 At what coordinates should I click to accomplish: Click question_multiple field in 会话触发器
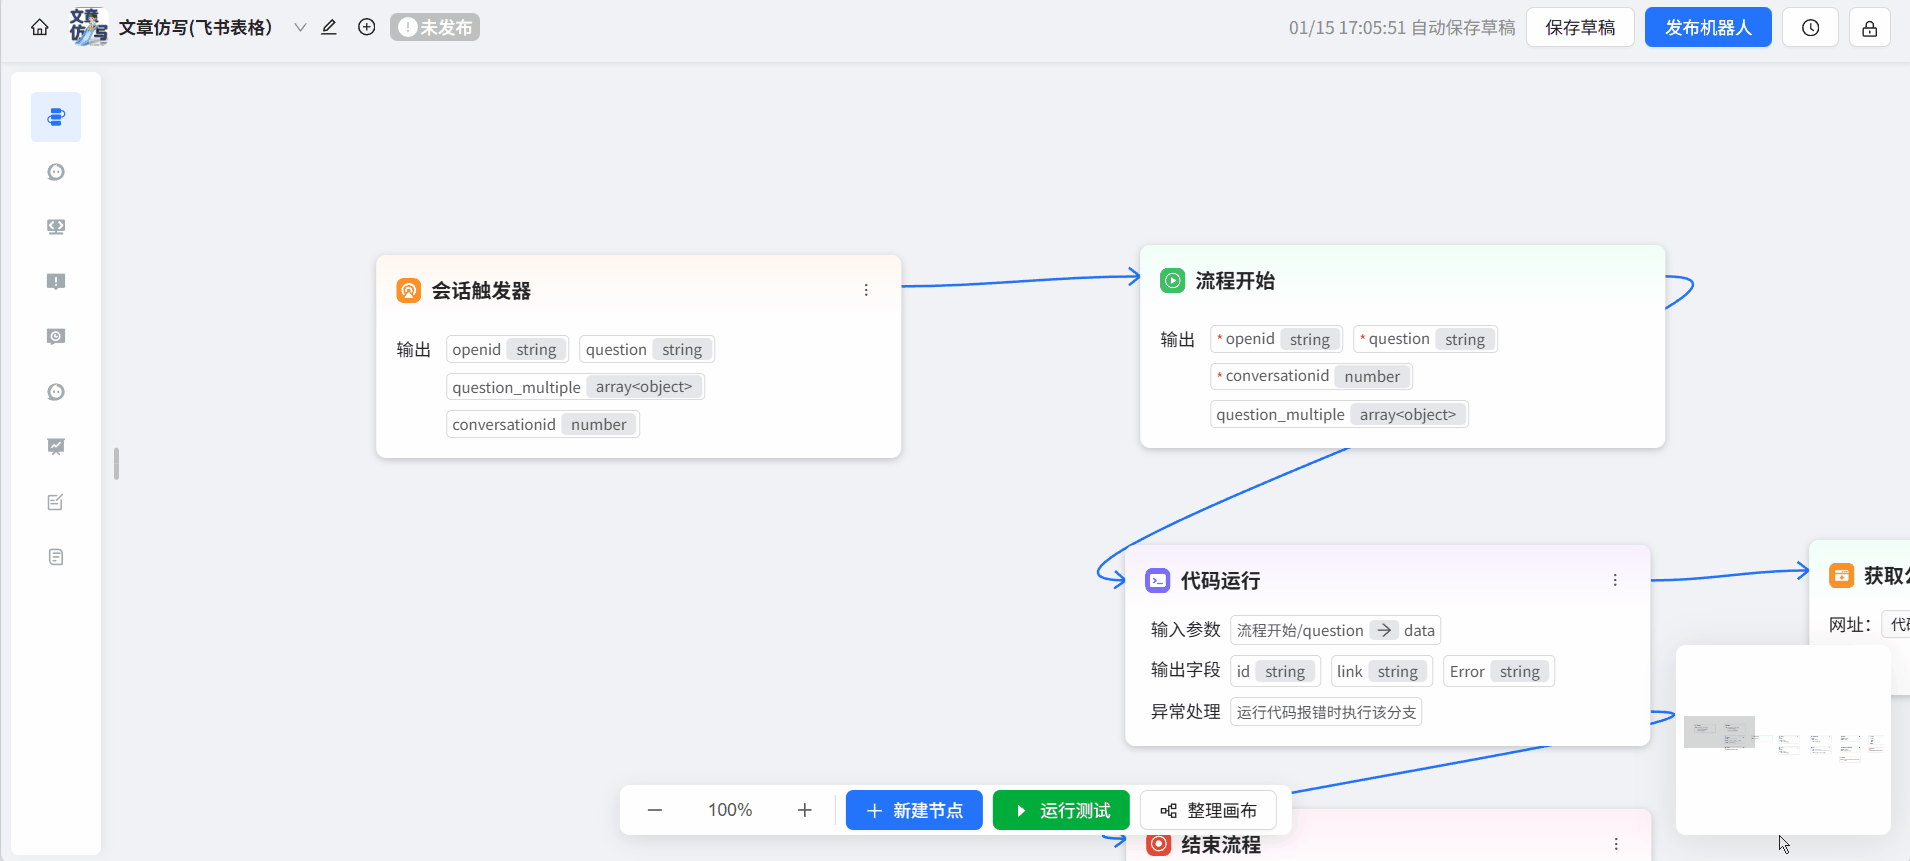pos(575,387)
